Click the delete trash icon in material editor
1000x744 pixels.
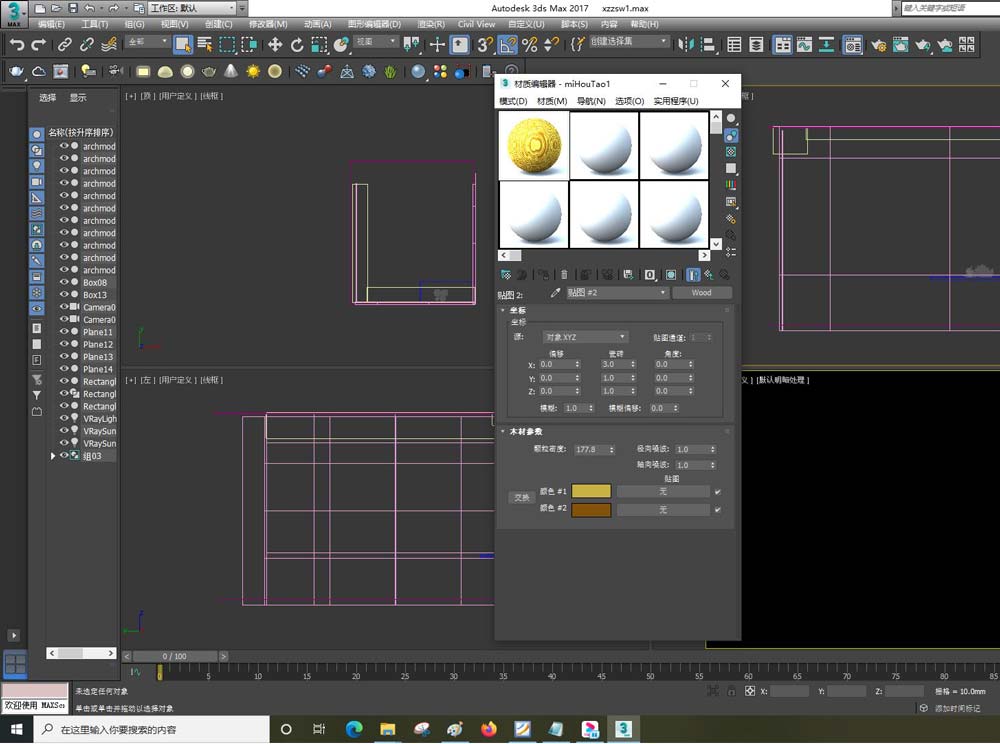pyautogui.click(x=564, y=274)
